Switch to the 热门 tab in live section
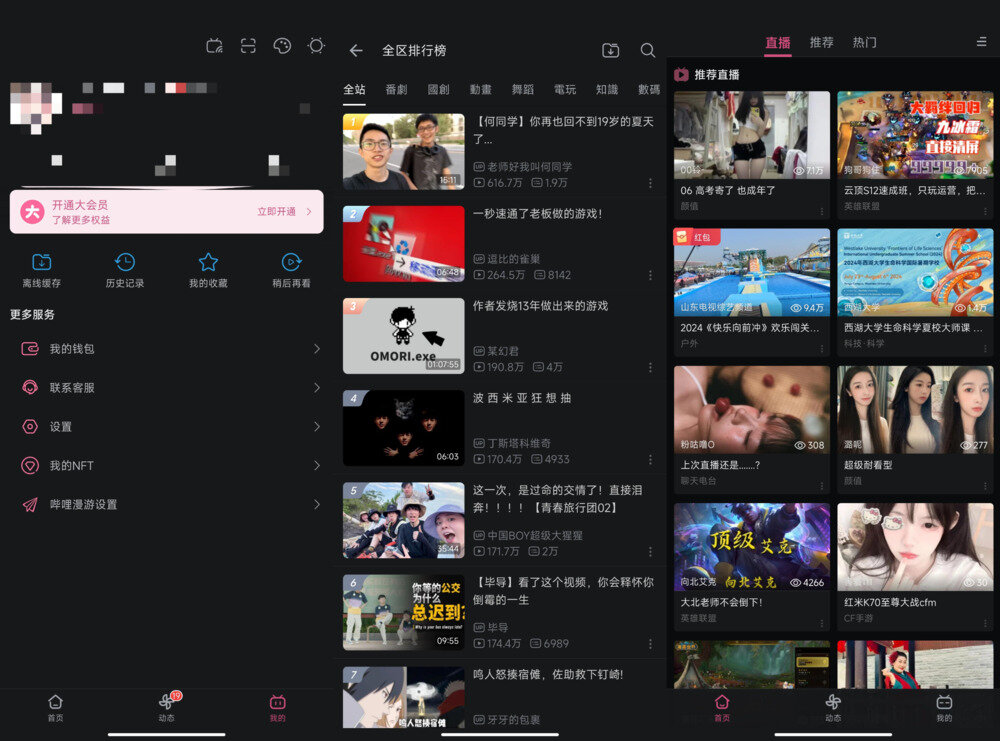The width and height of the screenshot is (1000, 741). [x=864, y=42]
